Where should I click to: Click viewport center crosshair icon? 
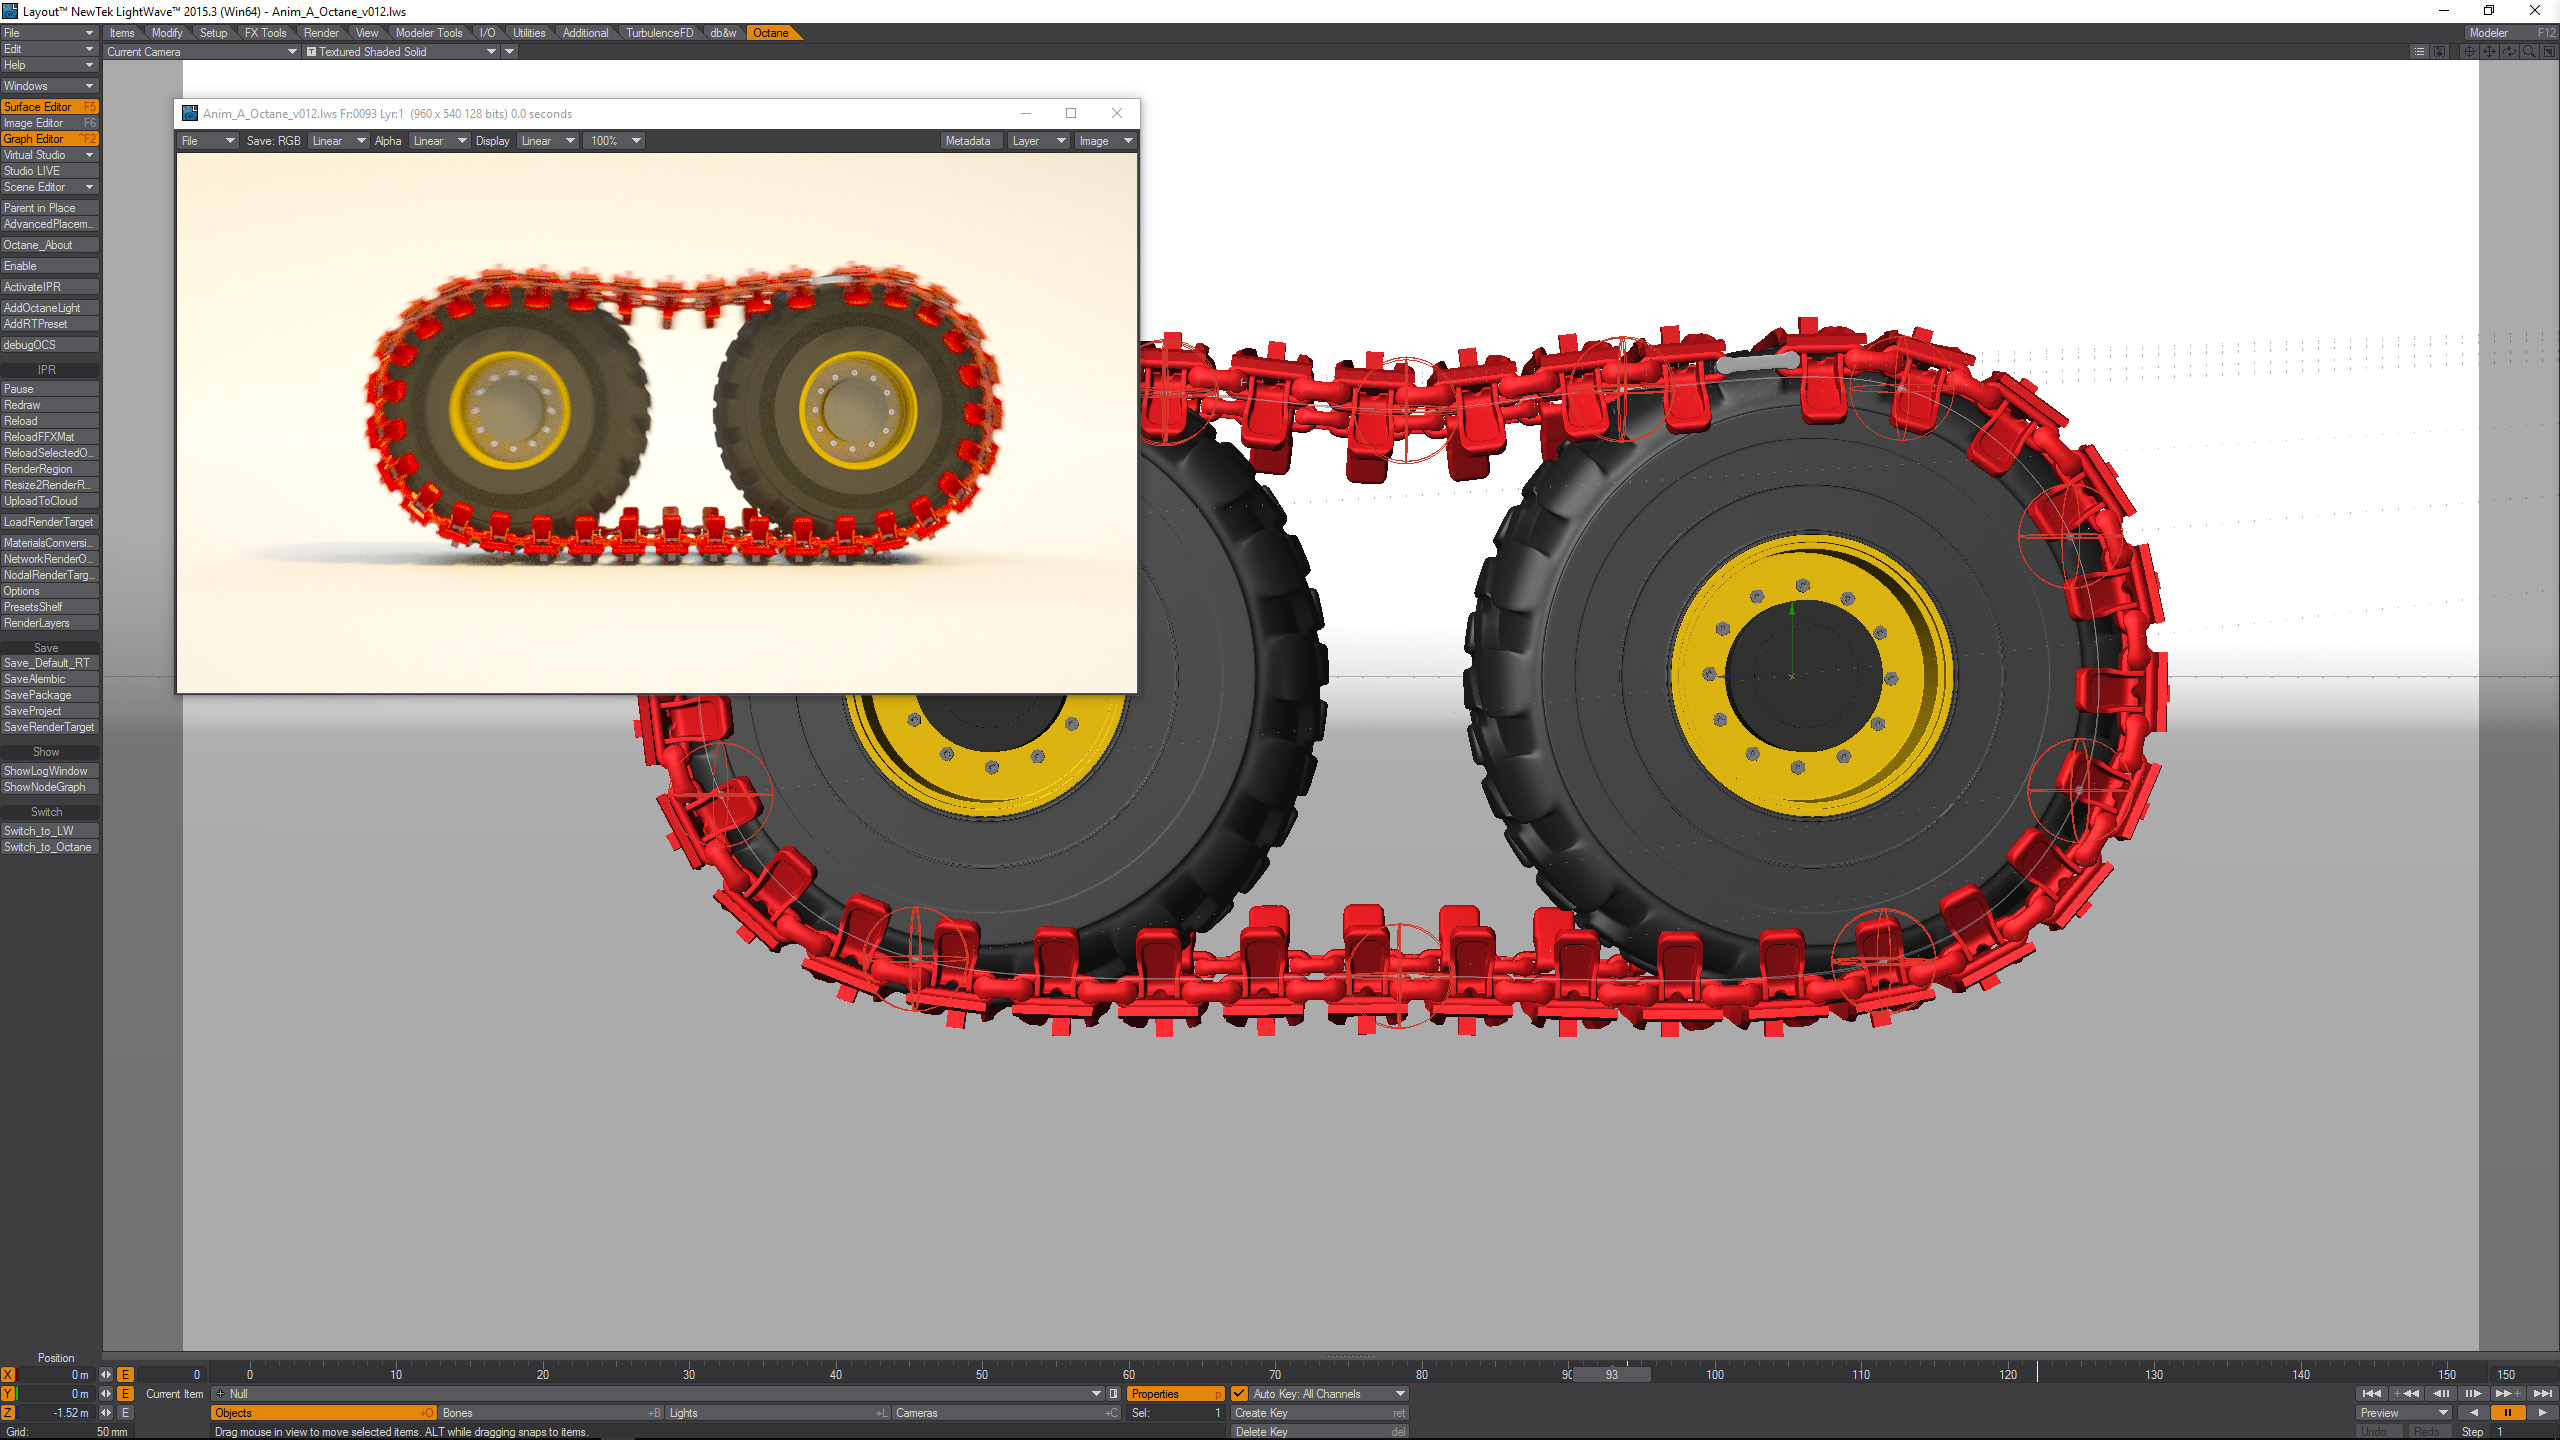[x=2469, y=51]
